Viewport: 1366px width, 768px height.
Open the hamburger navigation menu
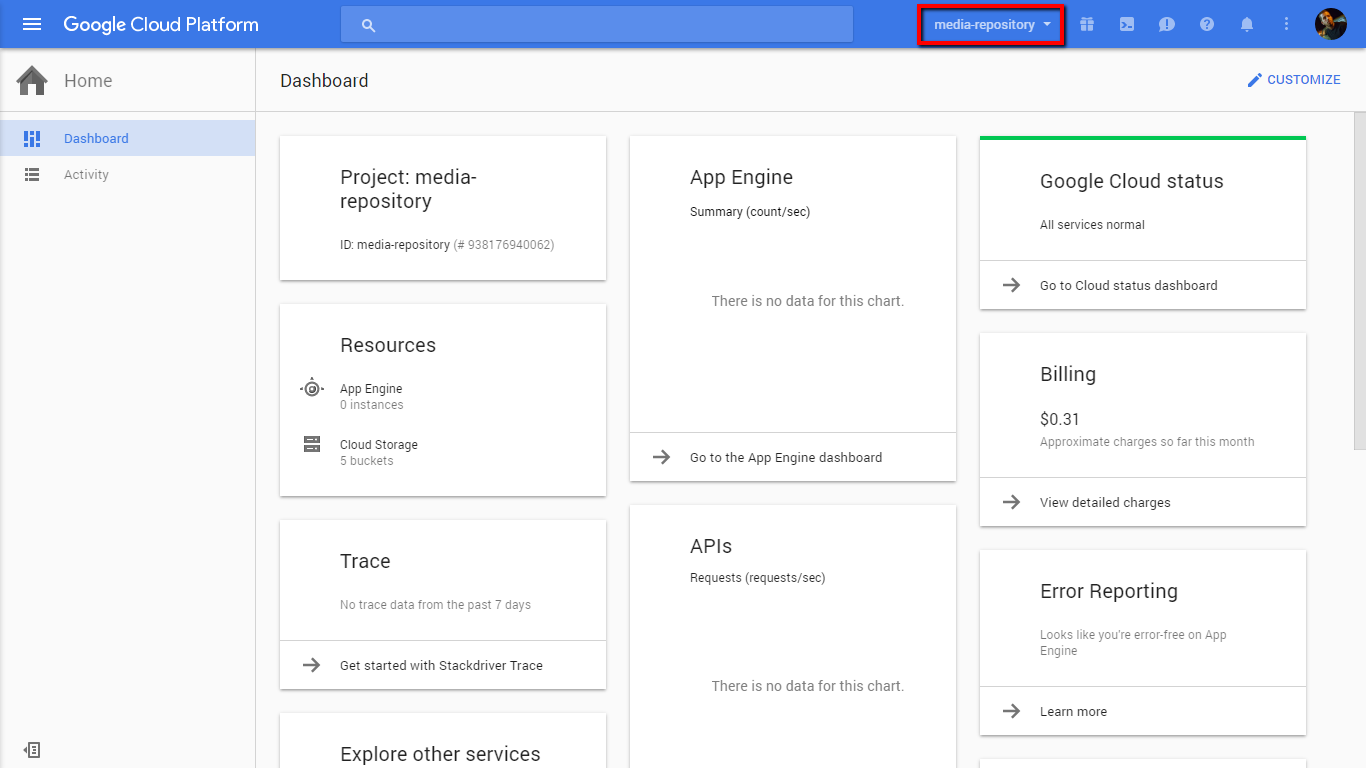32,24
